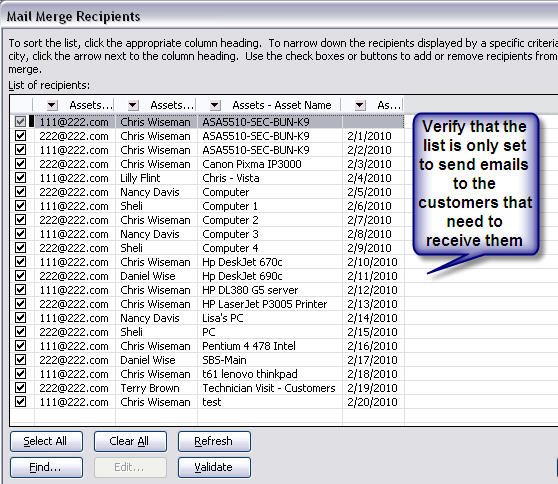The height and width of the screenshot is (484, 558).
Task: Expand the Asset Name column filter arrow
Action: coord(215,105)
